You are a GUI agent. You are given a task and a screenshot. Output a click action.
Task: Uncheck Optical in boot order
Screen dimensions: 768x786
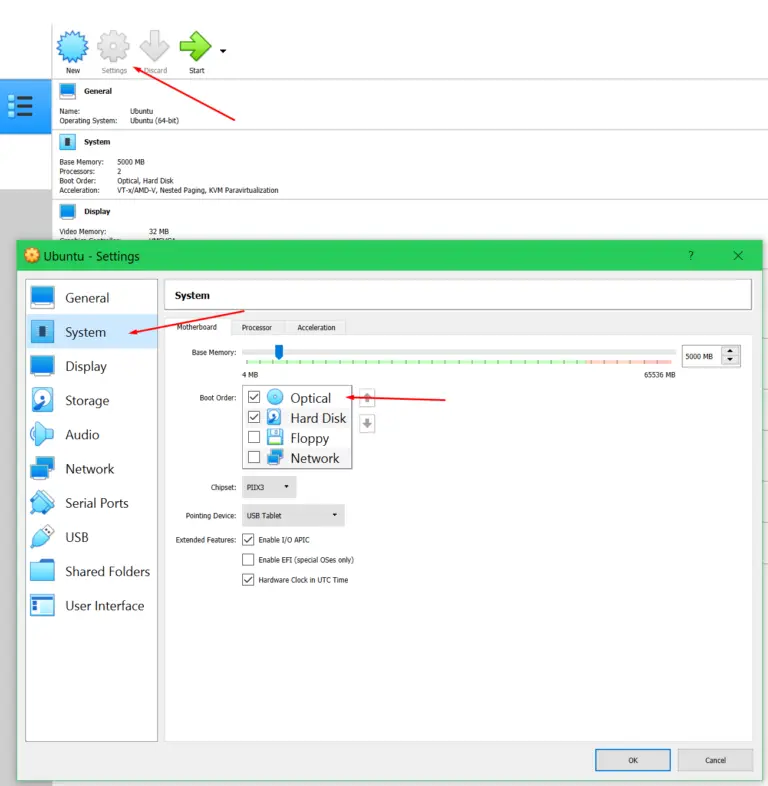coord(254,397)
